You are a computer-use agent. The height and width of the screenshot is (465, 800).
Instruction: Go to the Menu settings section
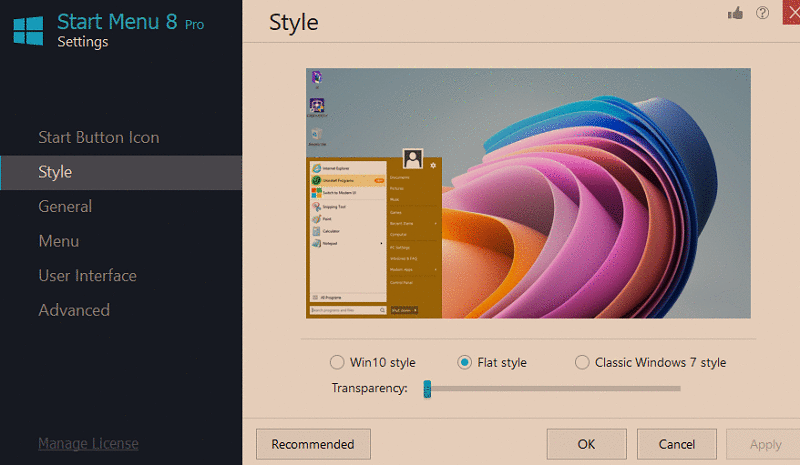point(58,241)
